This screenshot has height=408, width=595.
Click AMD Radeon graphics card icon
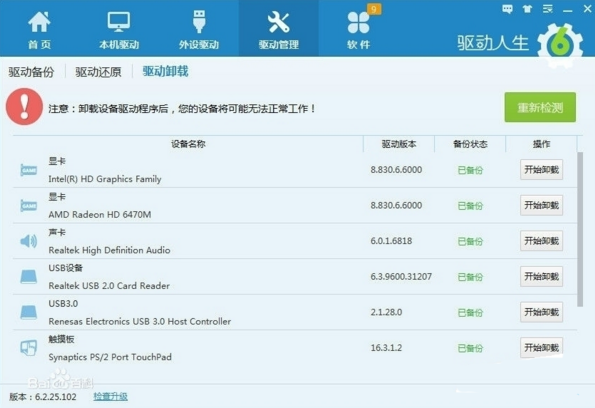28,205
